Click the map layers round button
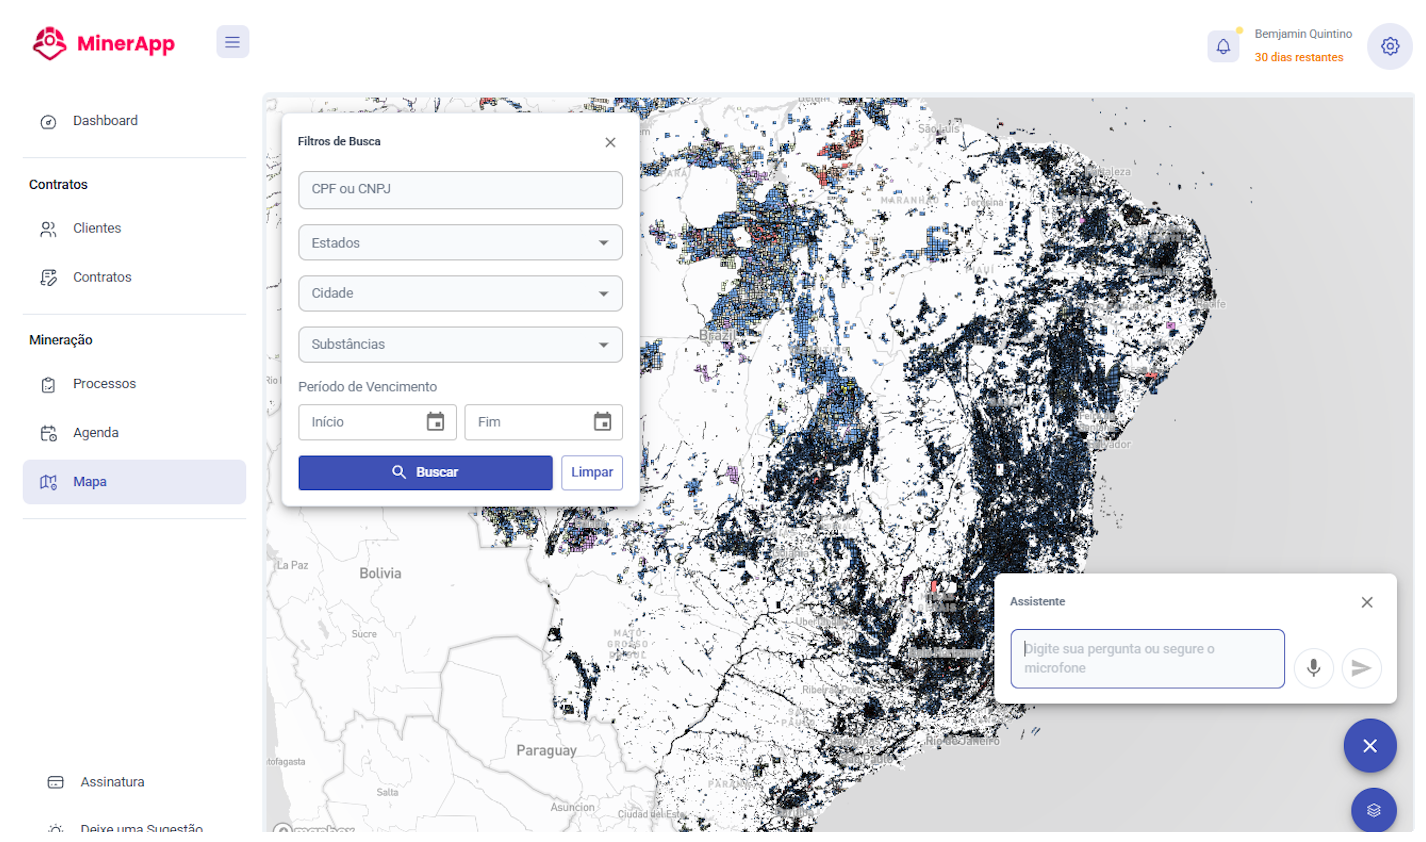This screenshot has width=1426, height=842. (x=1373, y=810)
